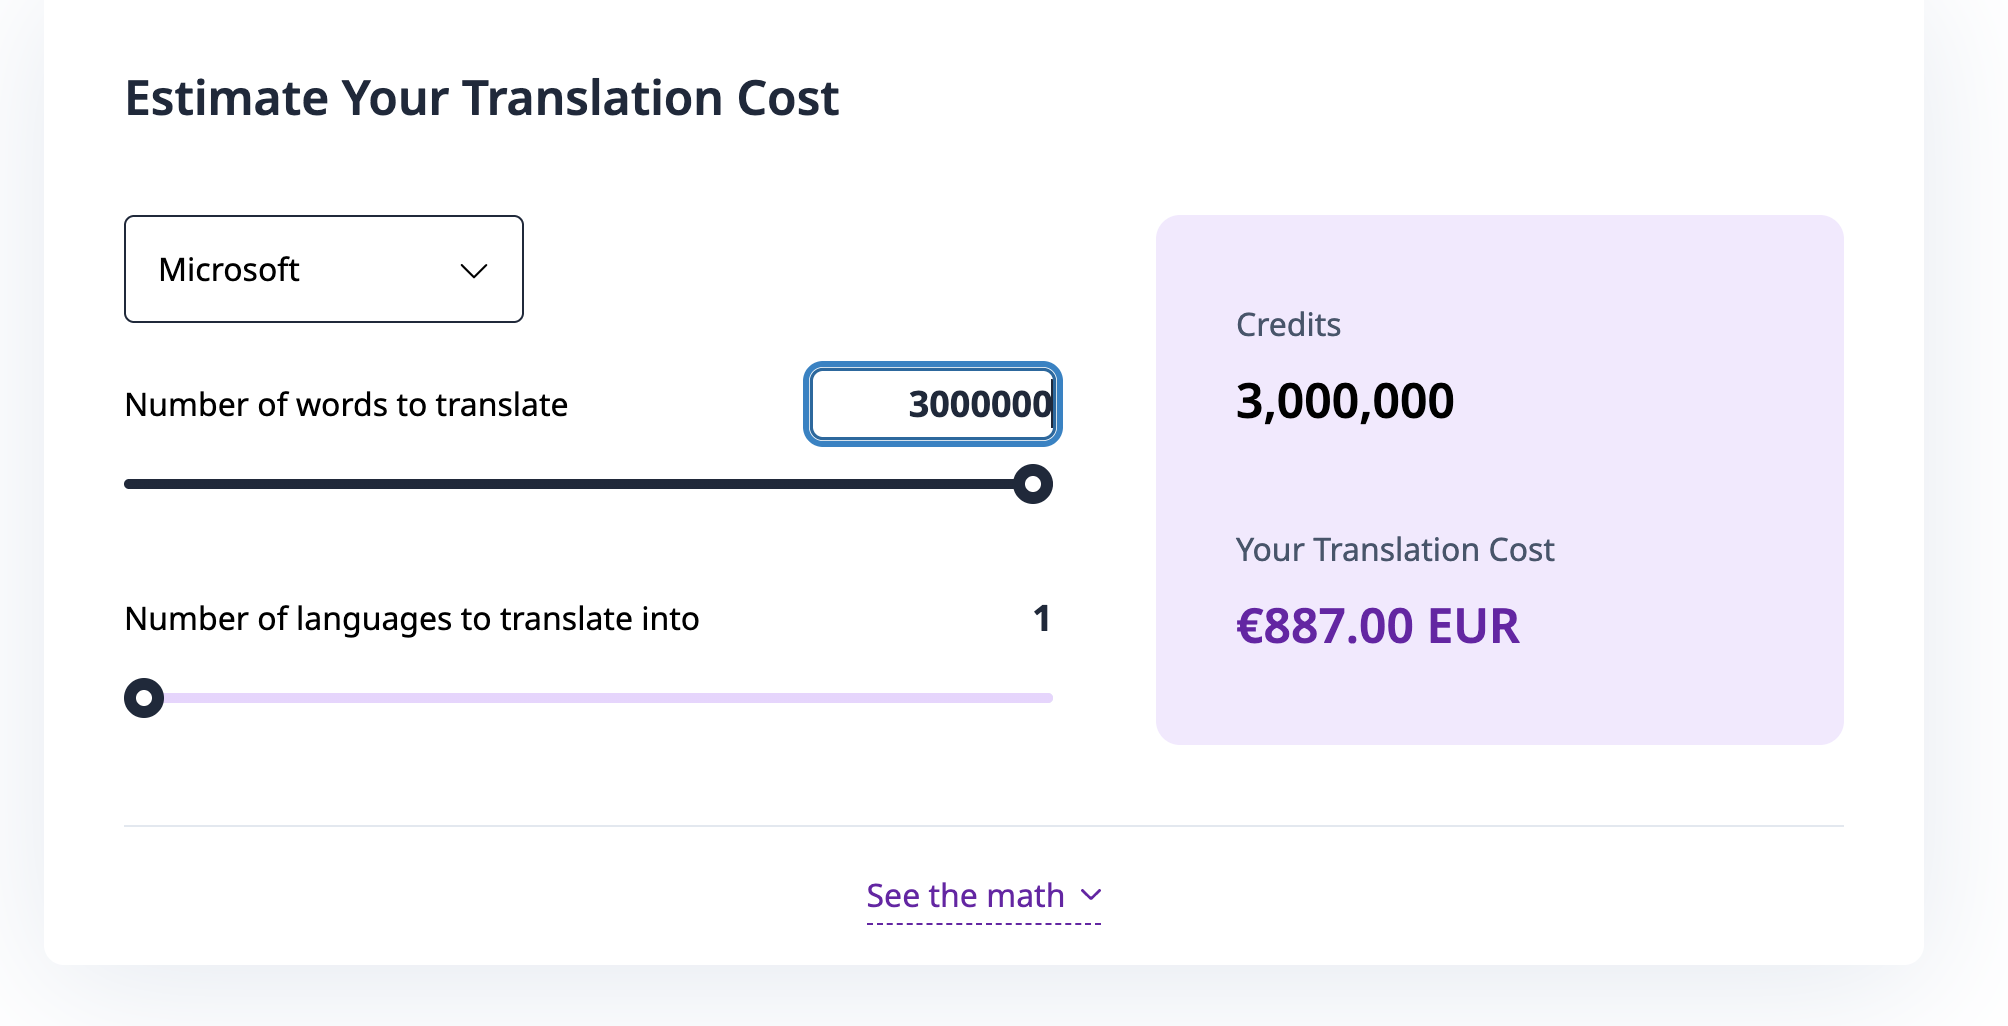Click the 3,000,000 credits value
Screen dimensions: 2008x1026
(1345, 401)
